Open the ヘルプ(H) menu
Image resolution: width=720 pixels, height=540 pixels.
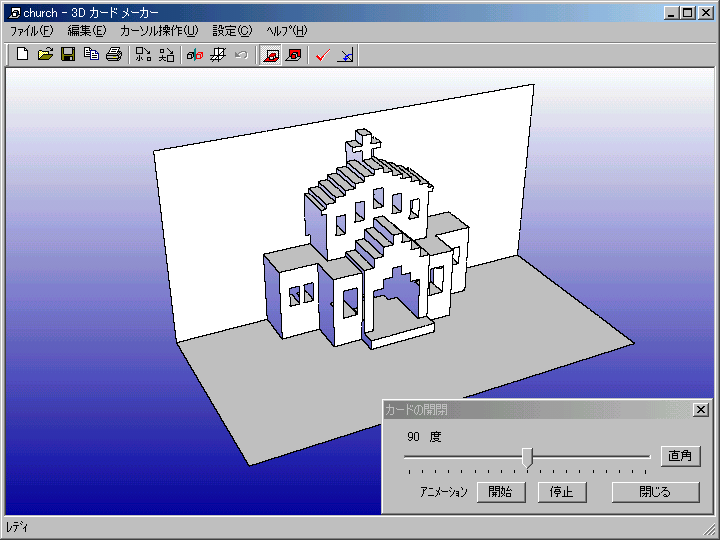coord(287,31)
